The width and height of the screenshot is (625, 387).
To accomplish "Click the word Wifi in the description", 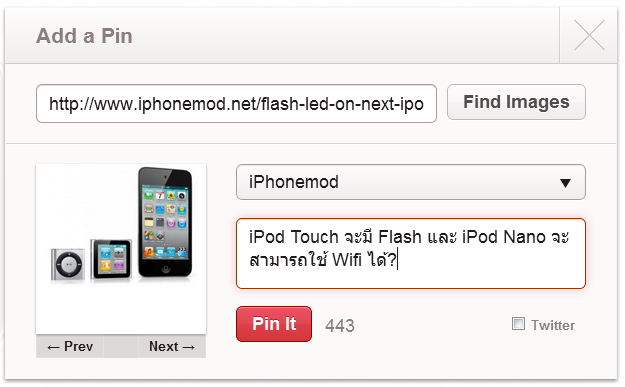I will pos(347,260).
